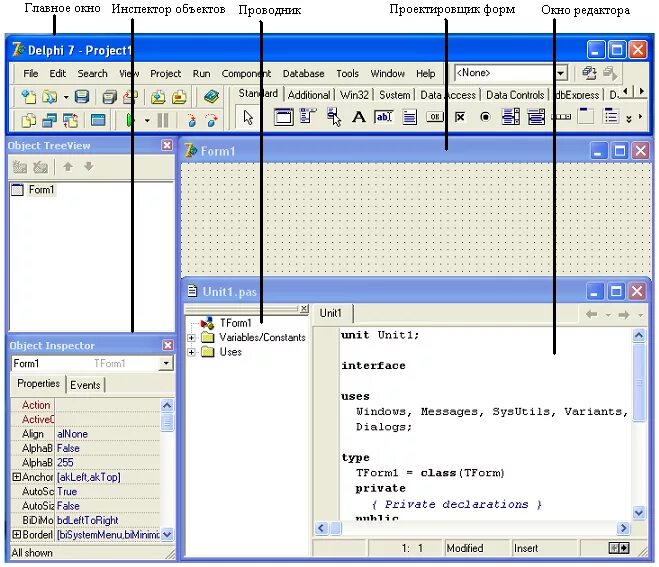Click the Action property row
659x567 pixels.
click(x=86, y=405)
